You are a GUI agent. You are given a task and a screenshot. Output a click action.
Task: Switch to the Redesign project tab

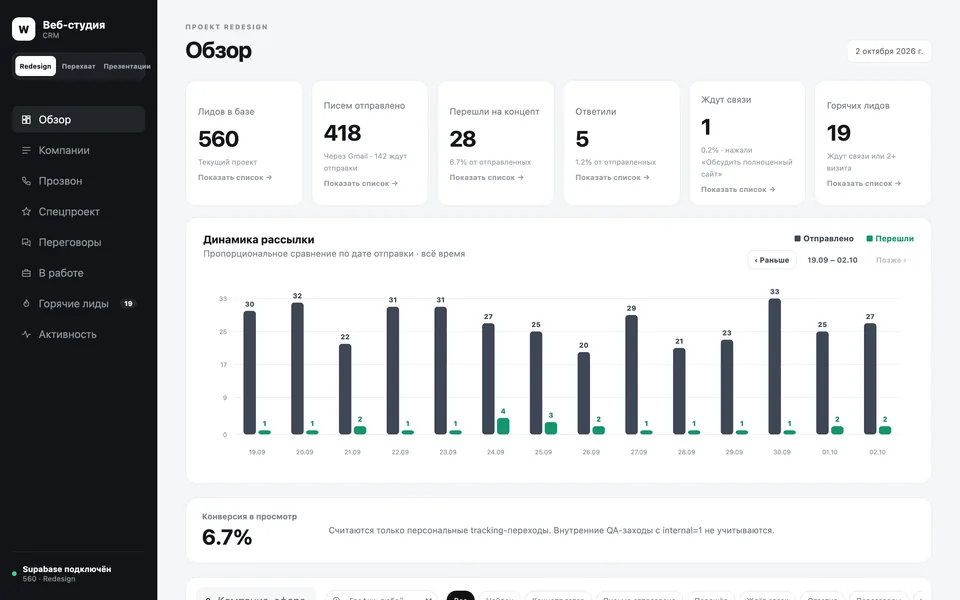click(x=36, y=66)
